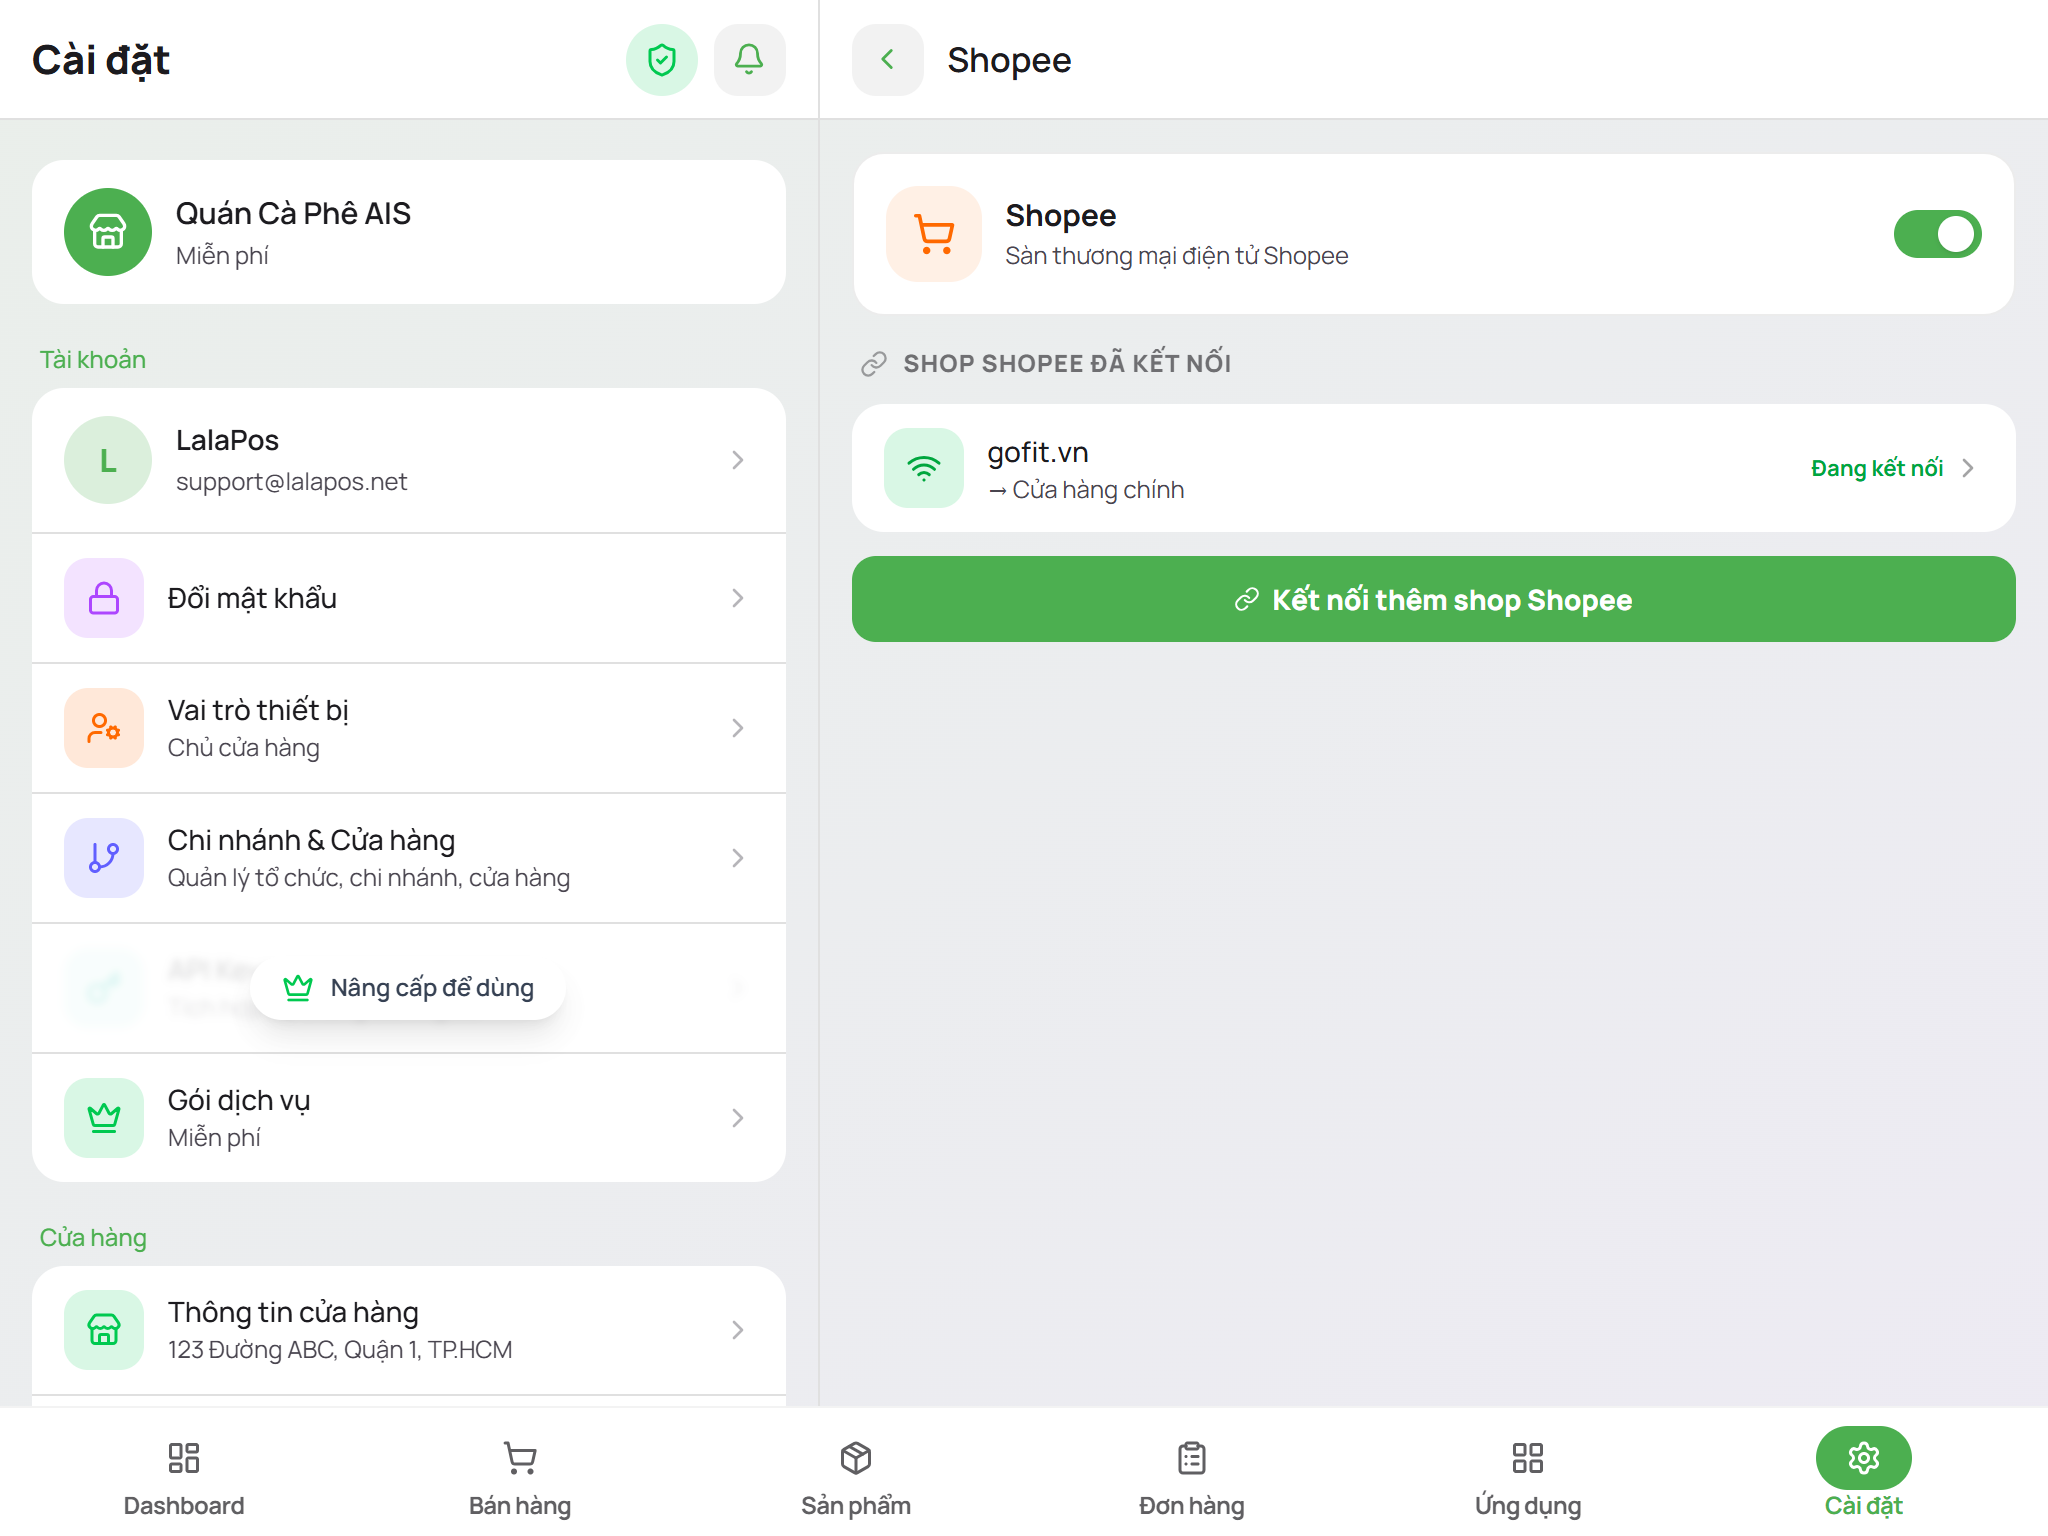The image size is (2048, 1536).
Task: Click the Vai trò thiết bị user-gear icon
Action: coord(104,728)
